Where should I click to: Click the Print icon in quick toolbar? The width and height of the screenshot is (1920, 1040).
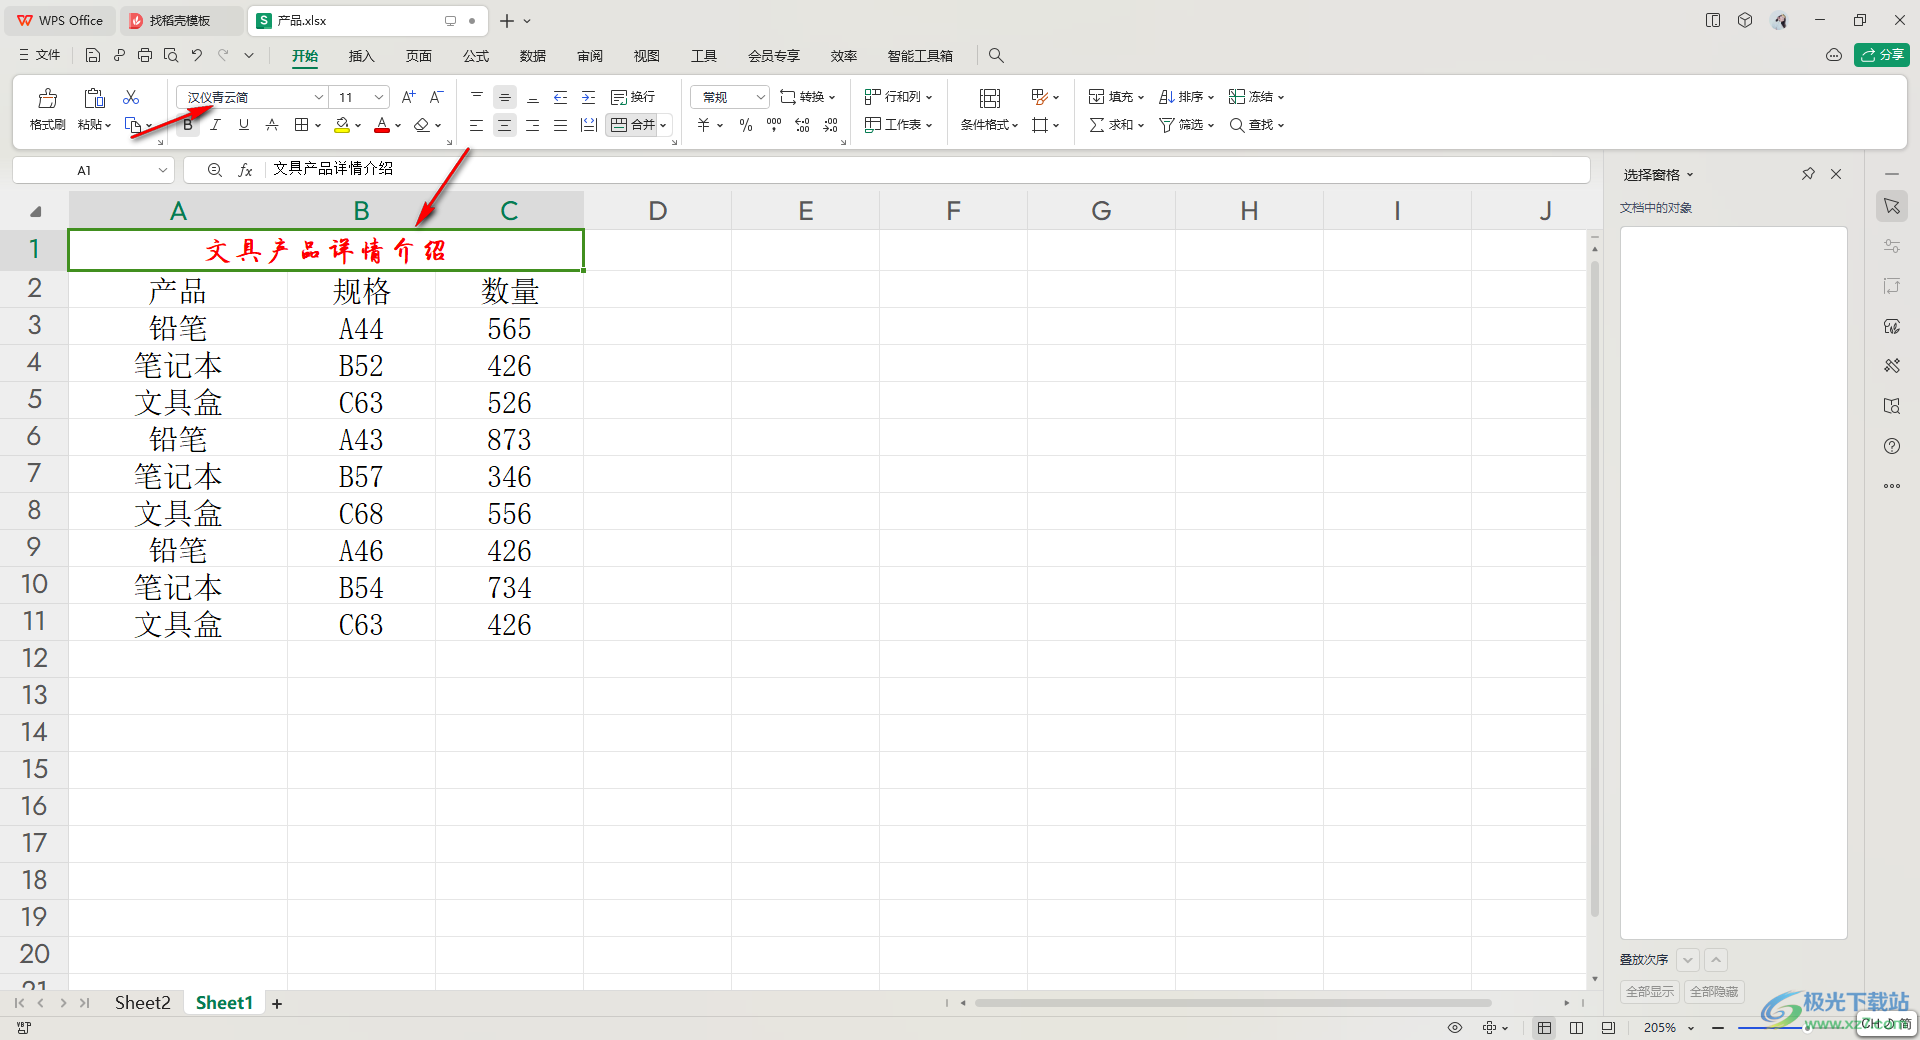click(145, 55)
